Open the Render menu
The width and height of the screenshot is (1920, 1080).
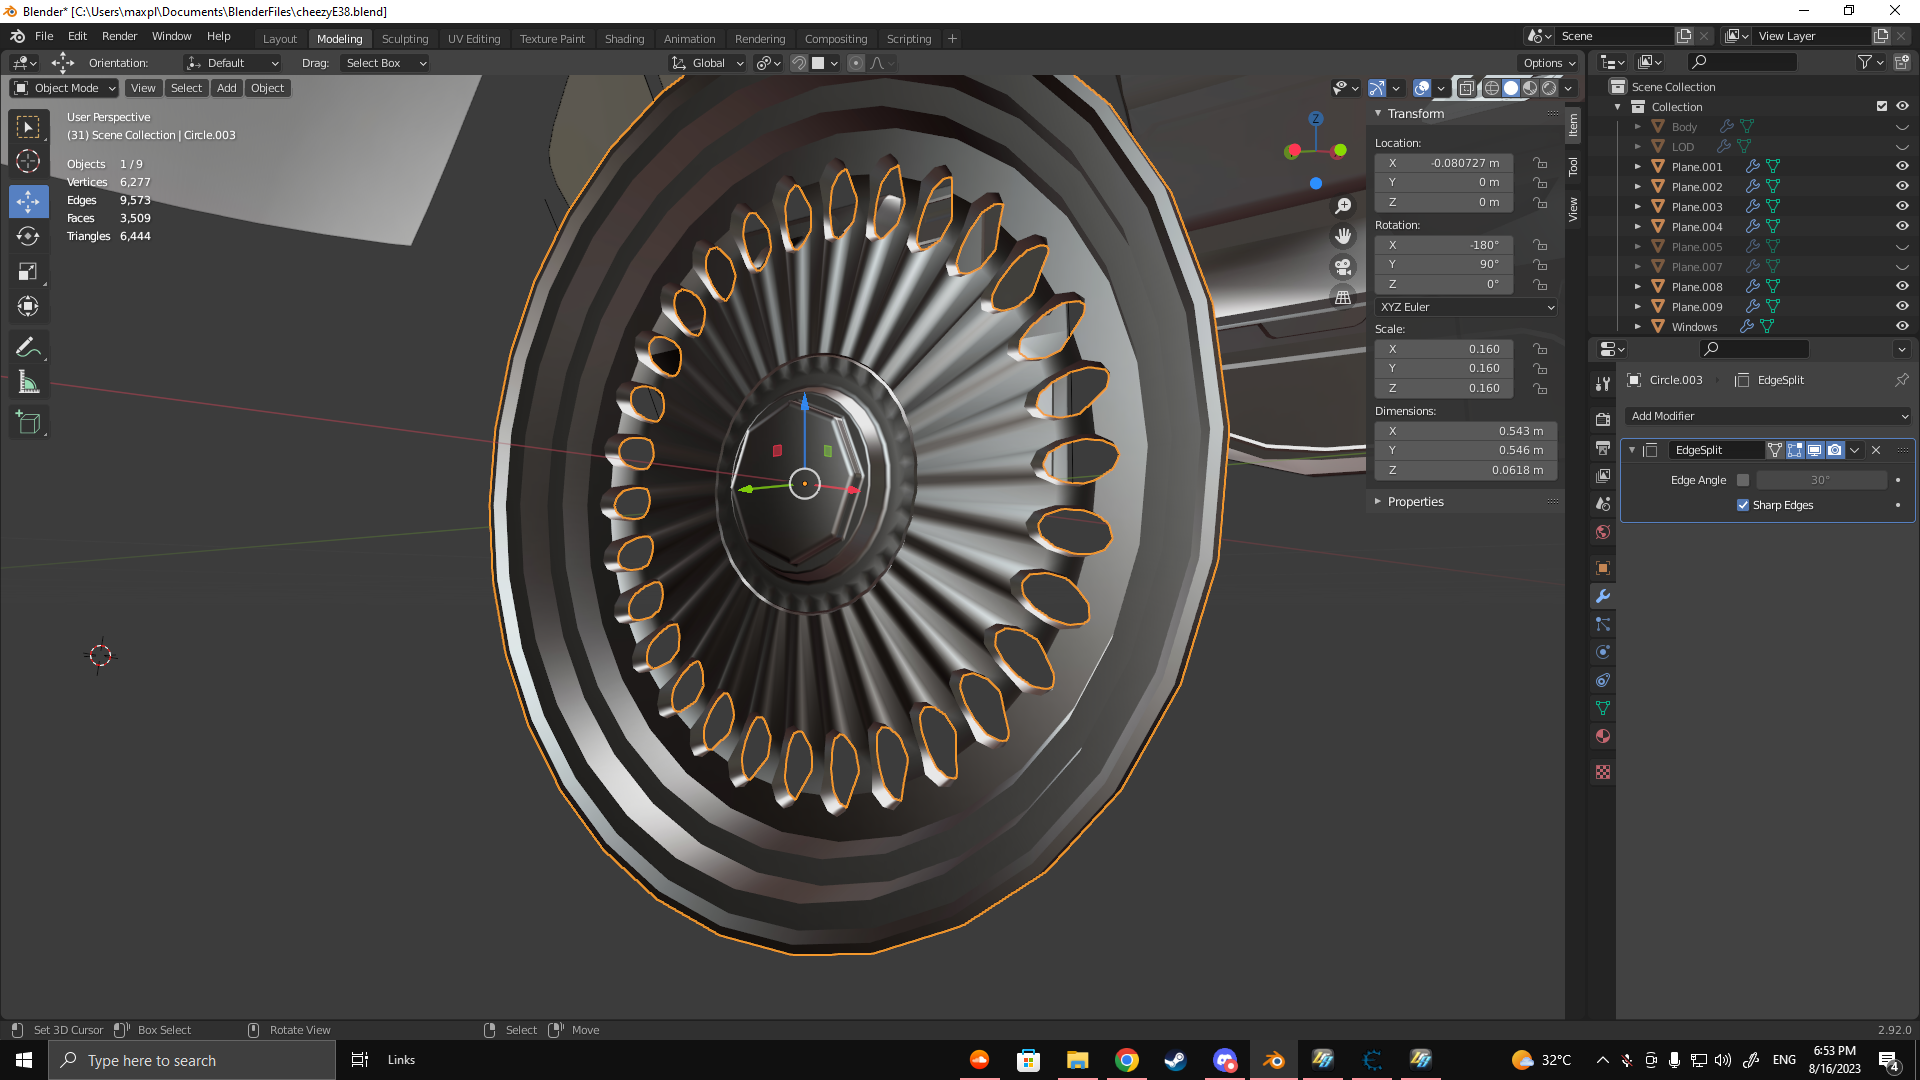click(119, 36)
